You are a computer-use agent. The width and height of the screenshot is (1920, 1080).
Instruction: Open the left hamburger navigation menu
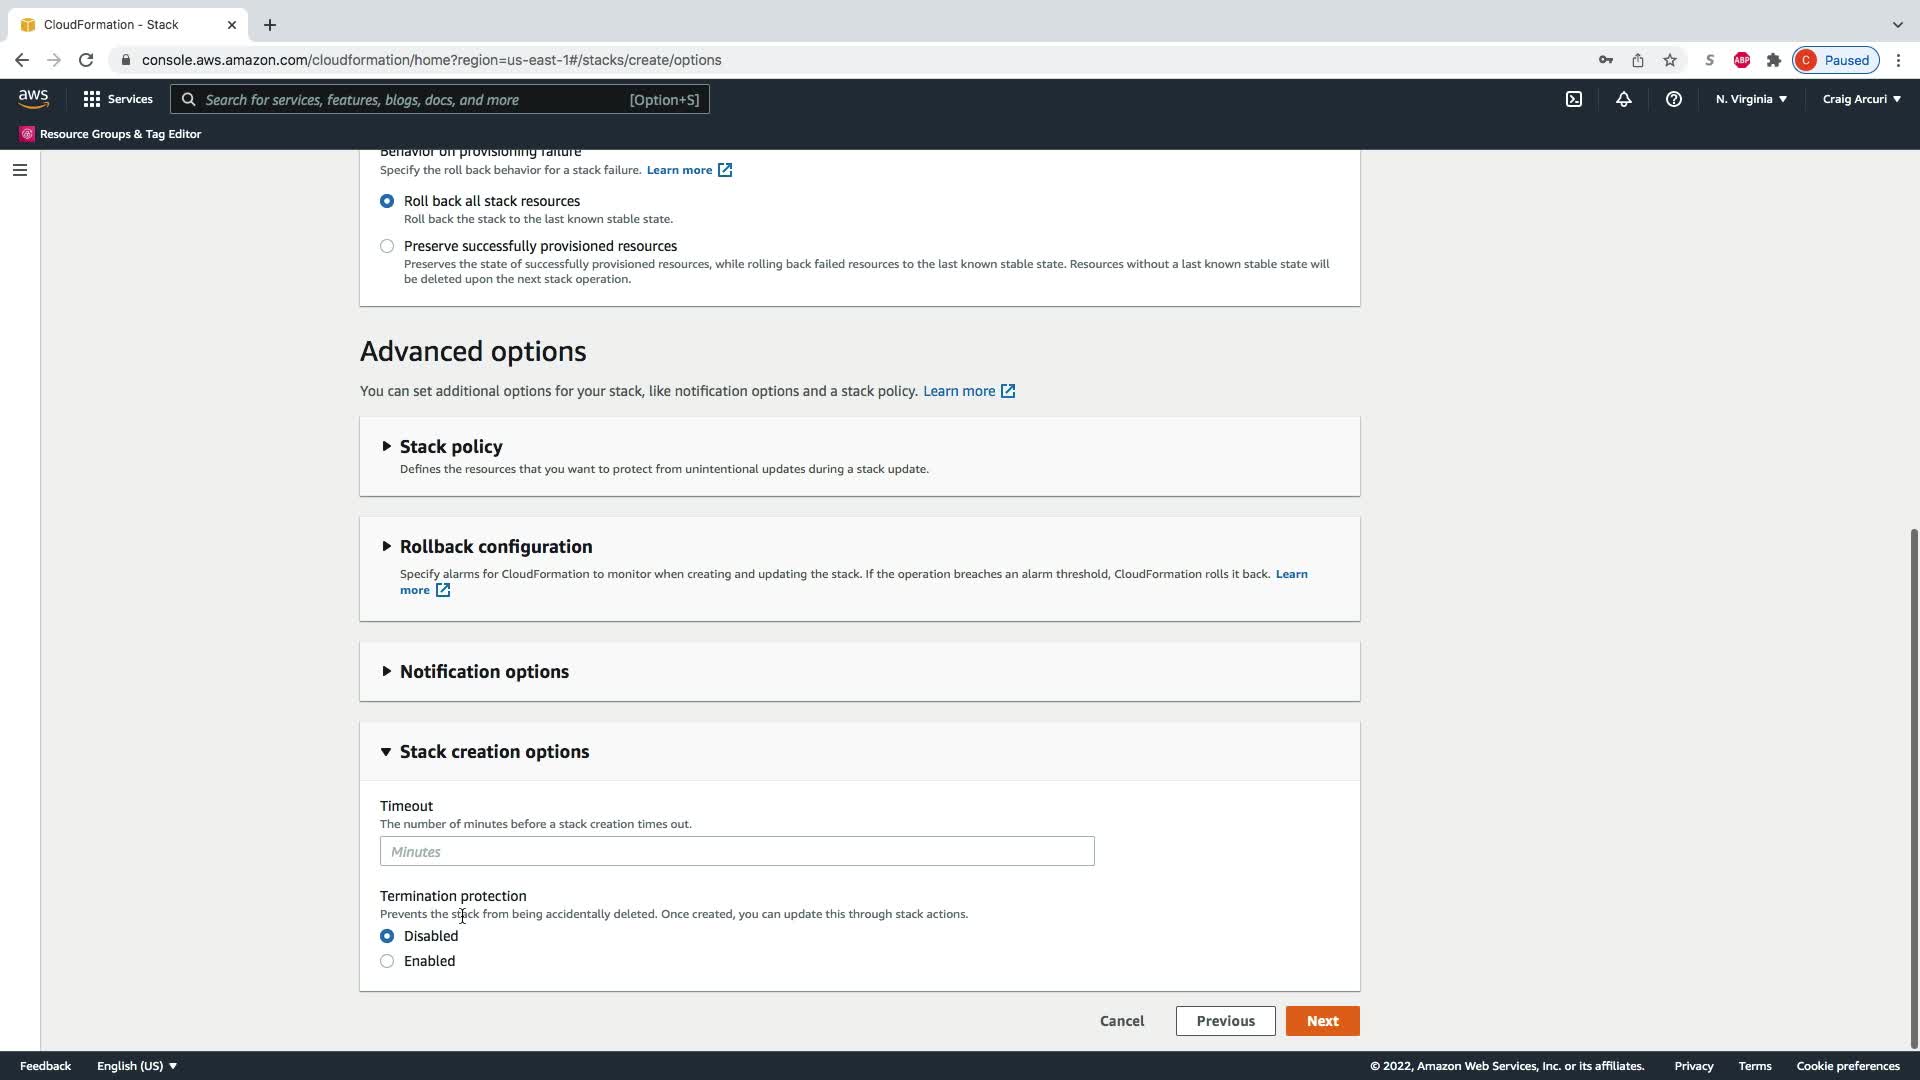point(19,170)
